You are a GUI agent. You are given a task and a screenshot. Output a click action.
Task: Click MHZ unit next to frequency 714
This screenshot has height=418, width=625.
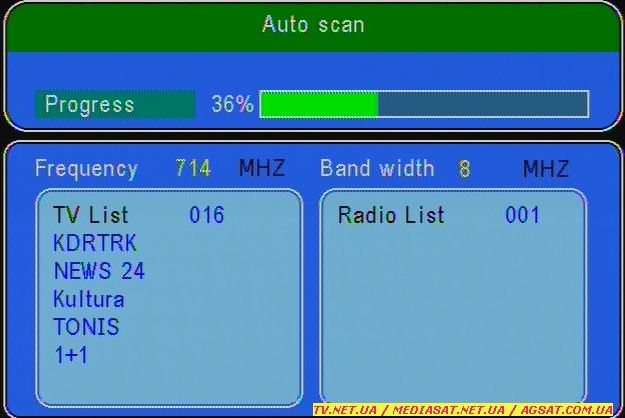(262, 168)
